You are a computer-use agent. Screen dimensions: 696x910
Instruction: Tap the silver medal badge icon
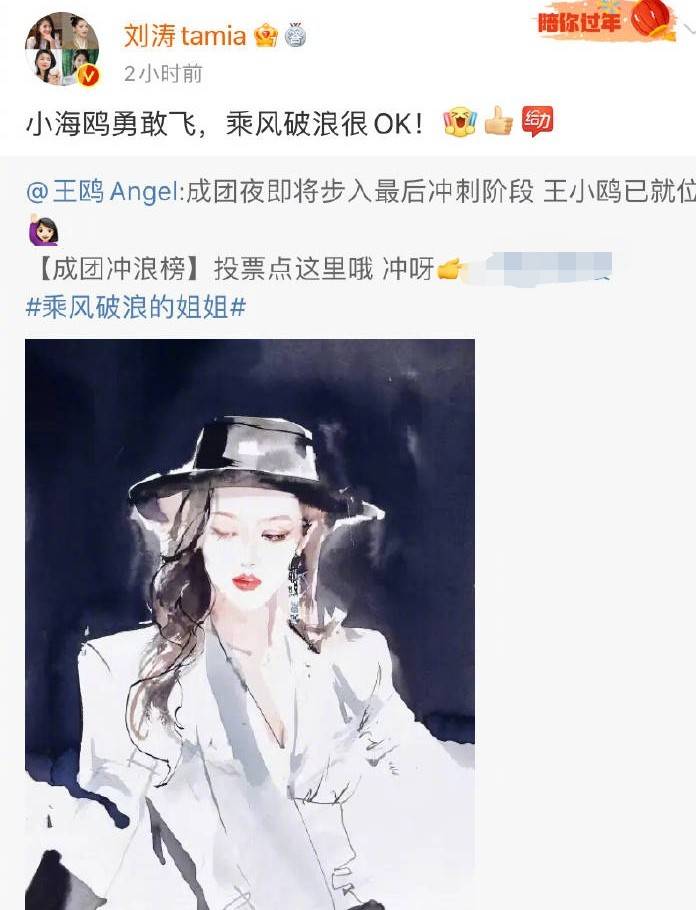tap(295, 35)
